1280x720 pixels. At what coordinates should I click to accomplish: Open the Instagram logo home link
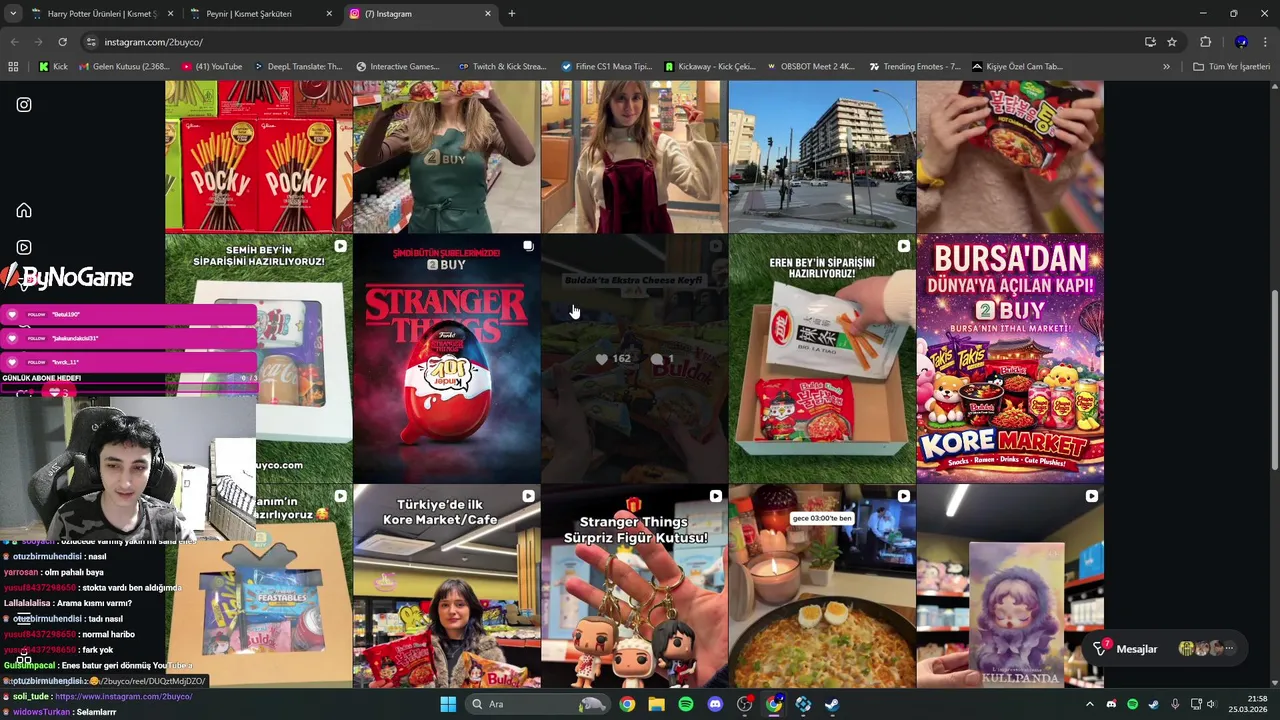pyautogui.click(x=24, y=105)
